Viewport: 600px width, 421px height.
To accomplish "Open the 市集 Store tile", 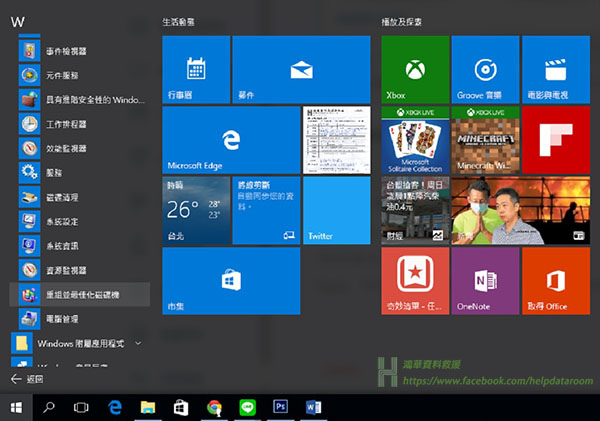I will [196, 282].
